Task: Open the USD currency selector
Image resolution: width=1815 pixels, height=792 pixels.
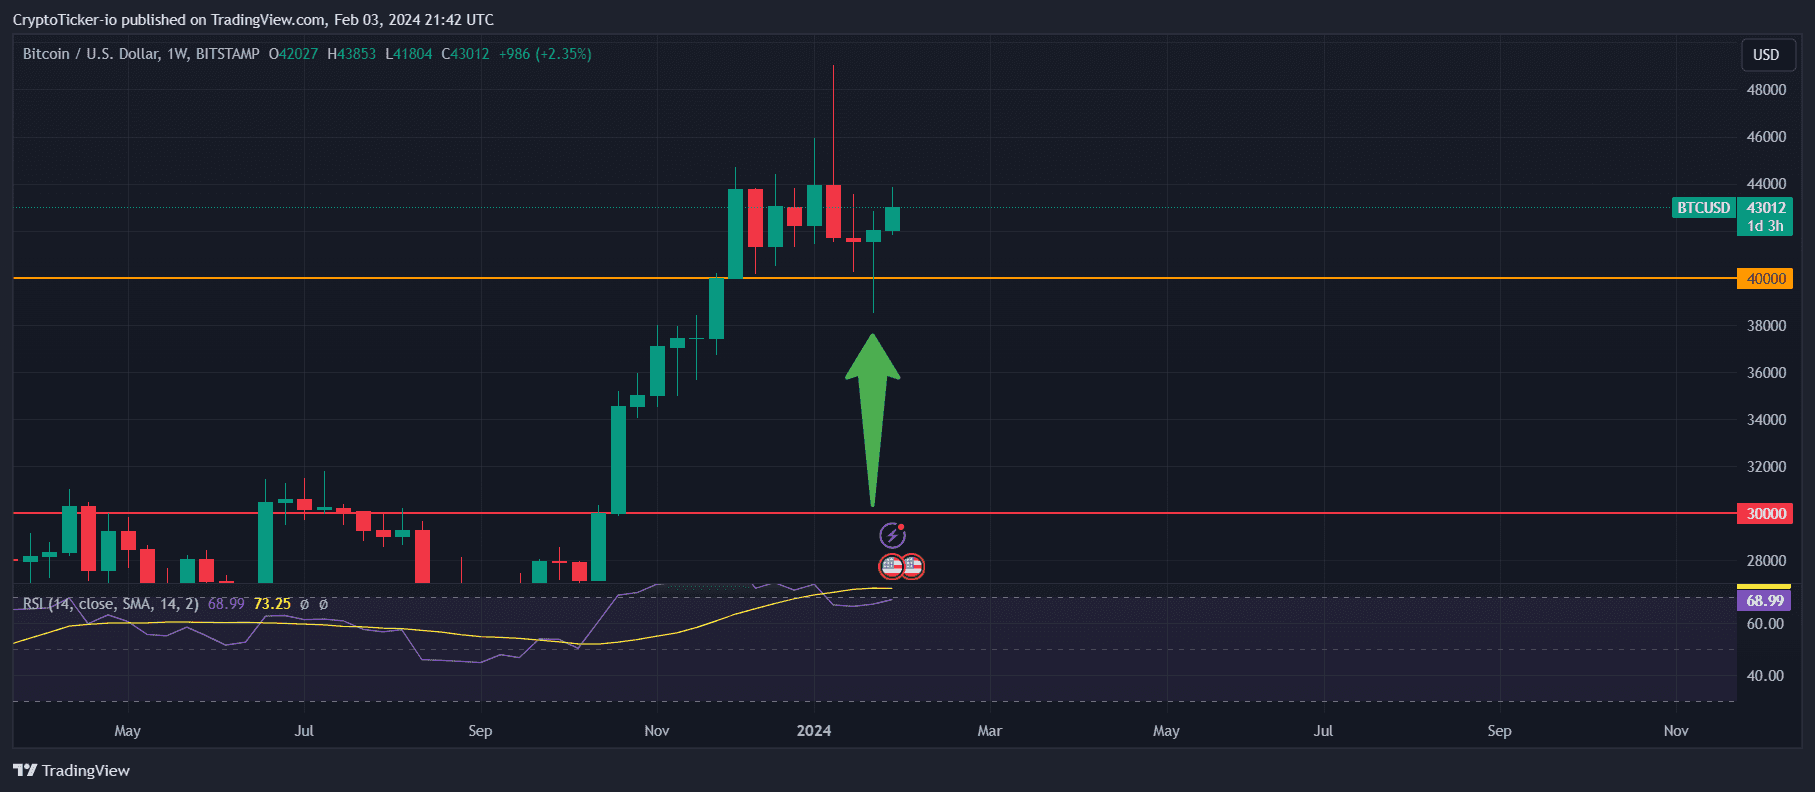Action: tap(1766, 55)
